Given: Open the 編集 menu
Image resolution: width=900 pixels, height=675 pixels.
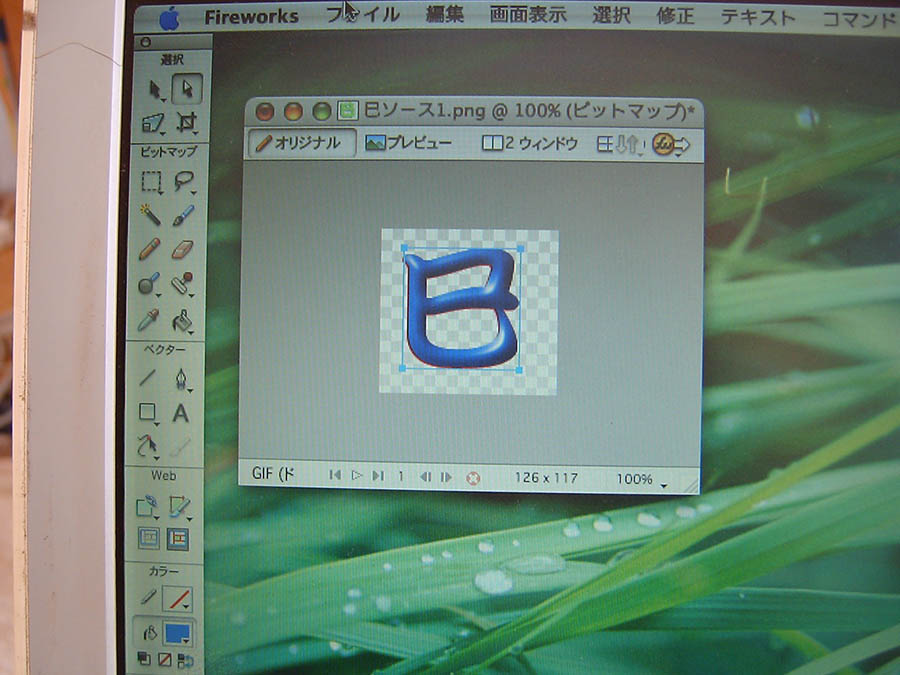Looking at the screenshot, I should click(444, 15).
